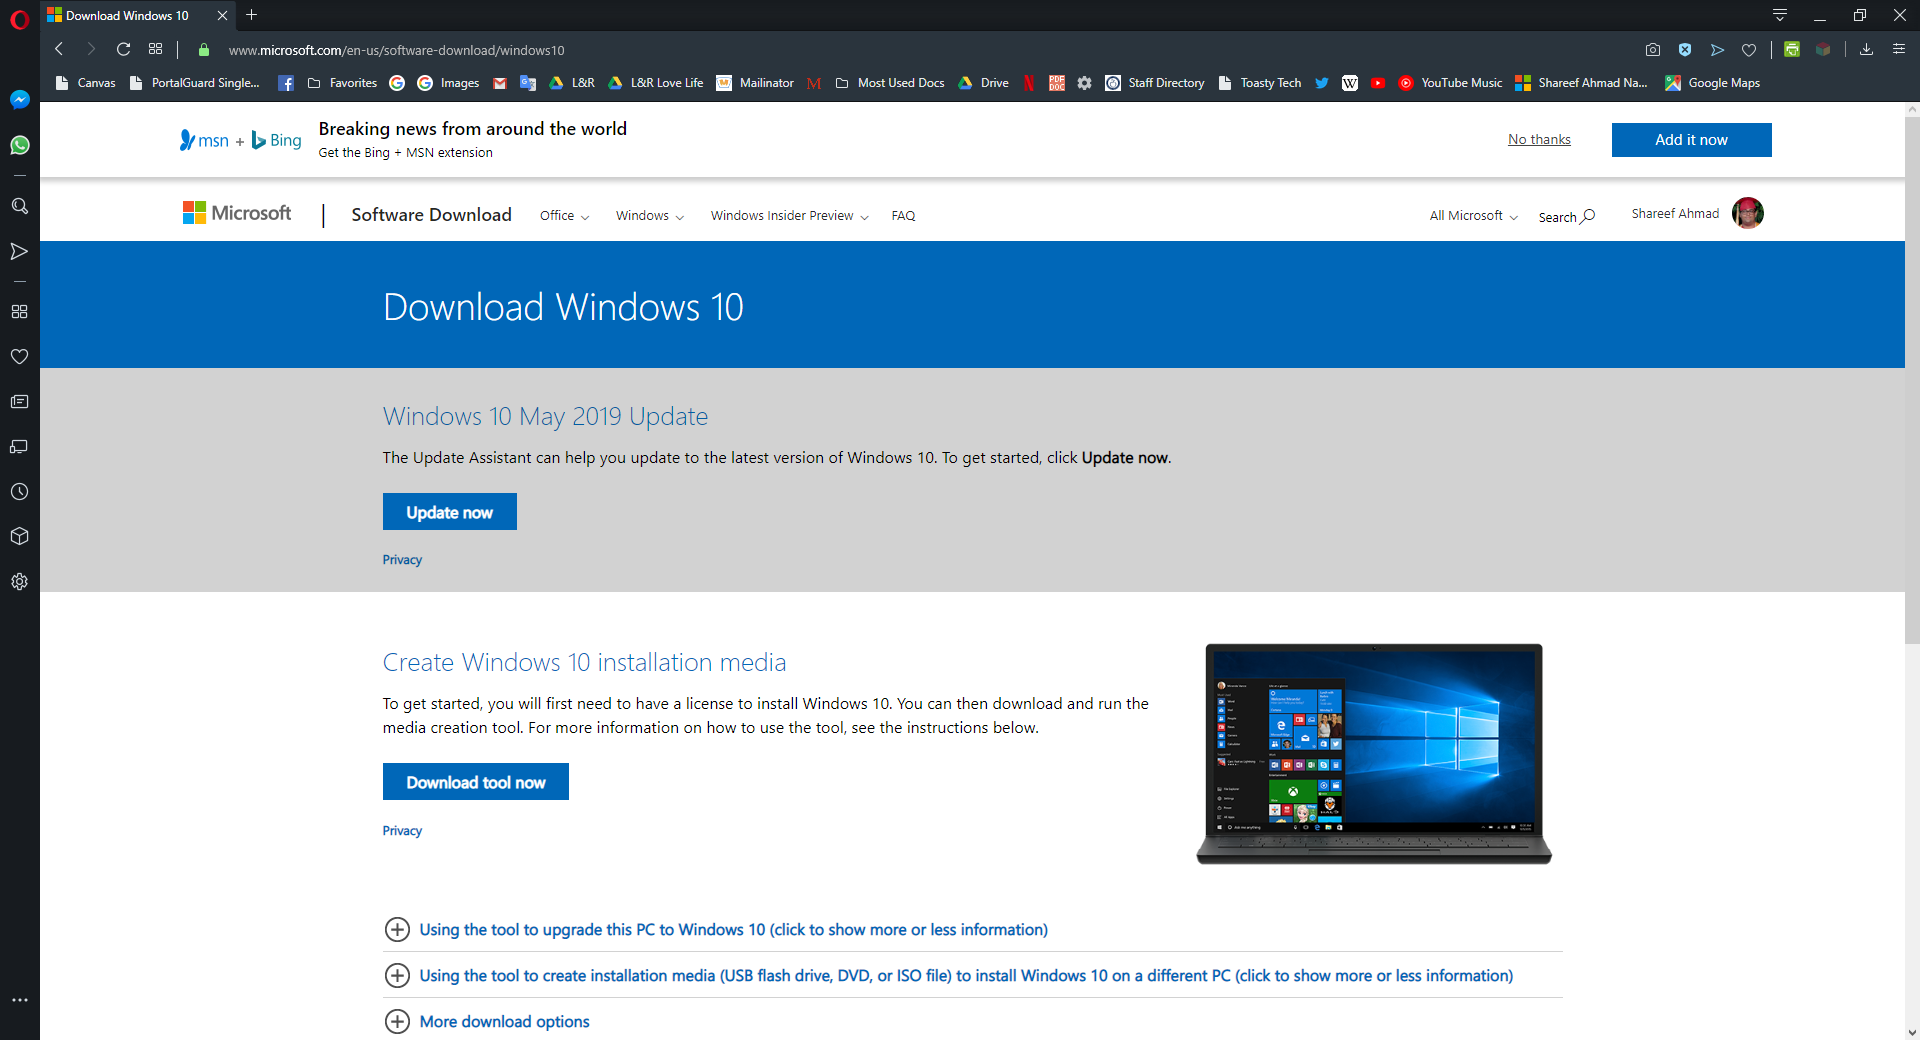Open sidebar three-dots setup menu
This screenshot has width=1920, height=1040.
pyautogui.click(x=19, y=1000)
